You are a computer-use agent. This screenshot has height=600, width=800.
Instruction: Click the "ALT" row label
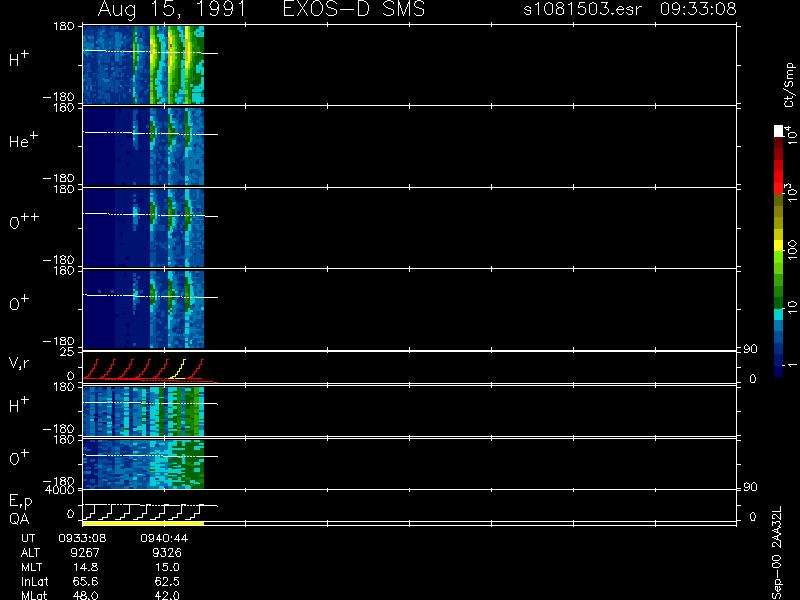pyautogui.click(x=30, y=553)
